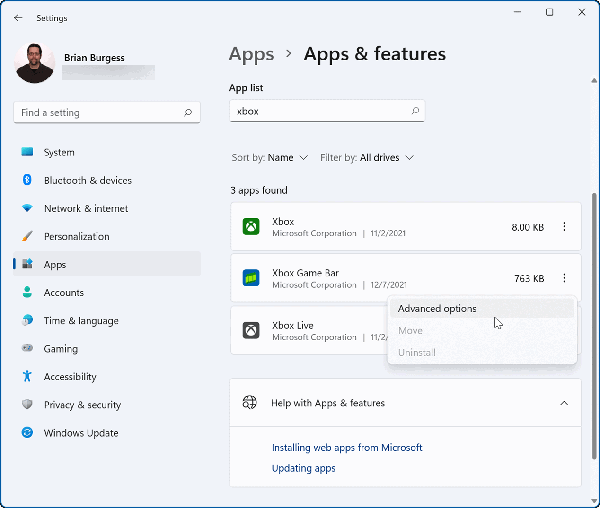This screenshot has height=508, width=600.
Task: Click Brian Burgess profile picture
Action: pyautogui.click(x=35, y=63)
